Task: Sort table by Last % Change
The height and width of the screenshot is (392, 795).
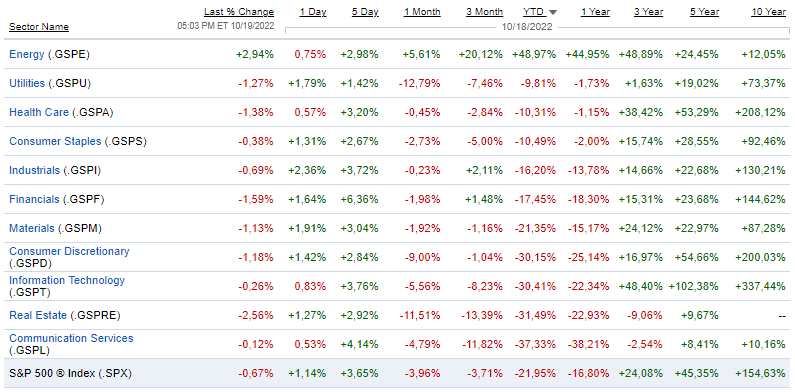Action: pyautogui.click(x=239, y=12)
